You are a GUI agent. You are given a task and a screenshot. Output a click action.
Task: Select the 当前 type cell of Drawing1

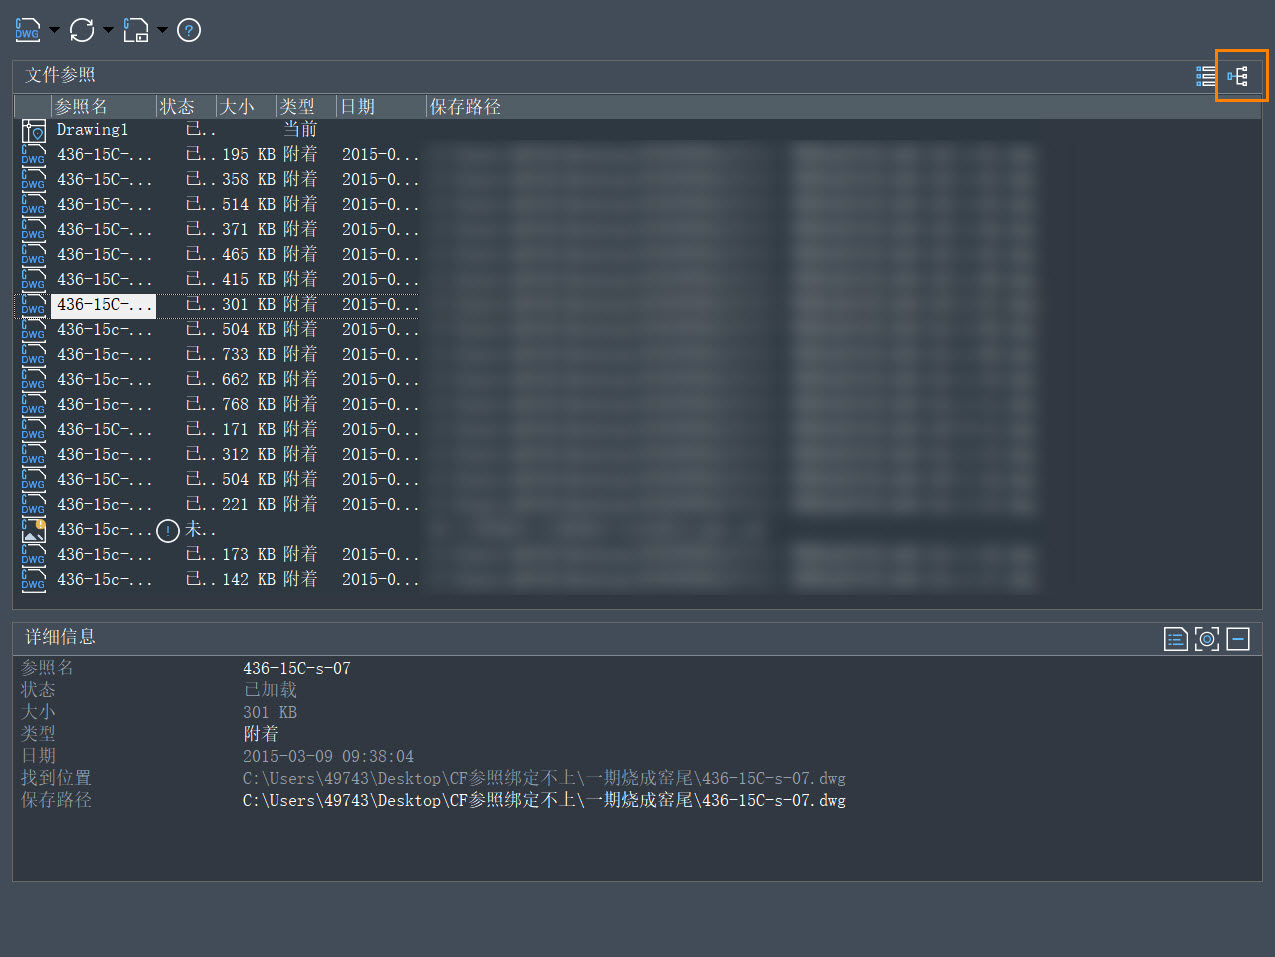point(300,129)
